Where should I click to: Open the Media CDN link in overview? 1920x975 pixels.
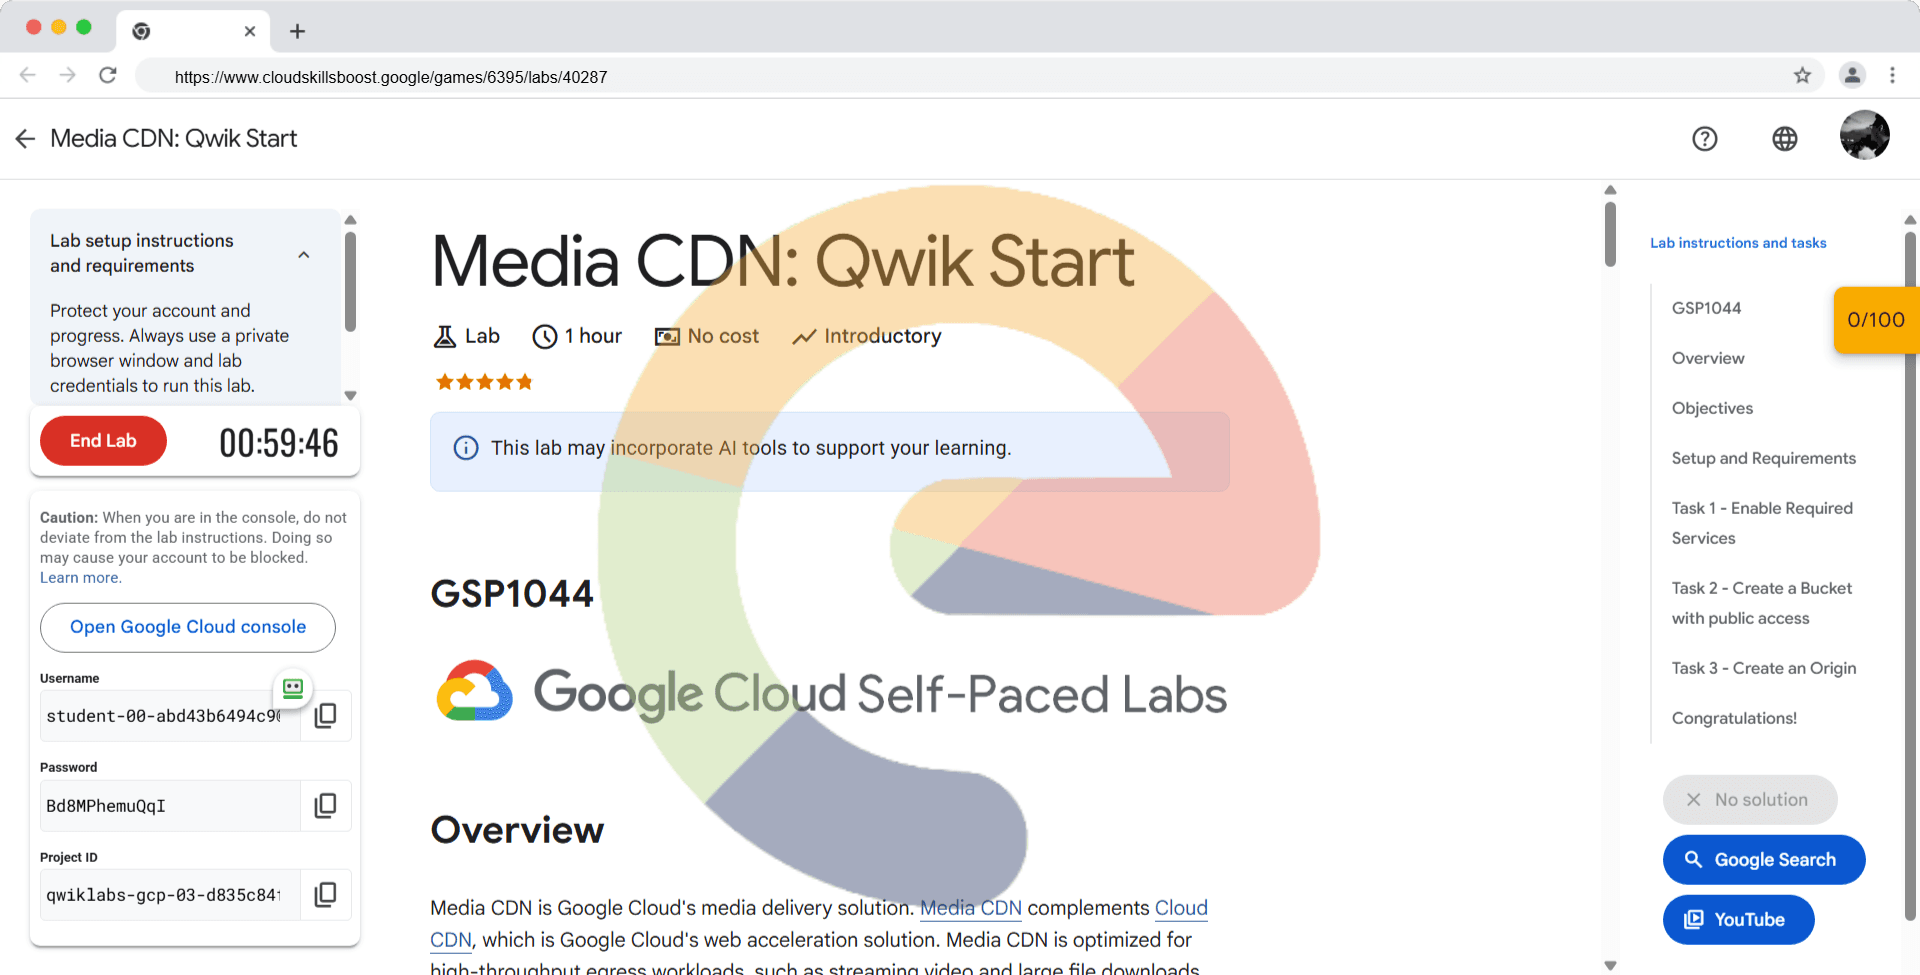pos(971,908)
